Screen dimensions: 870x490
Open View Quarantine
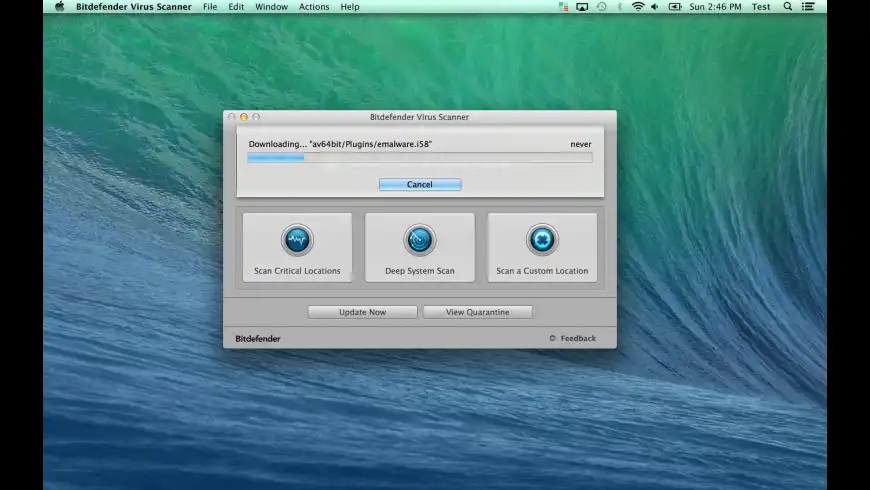click(477, 312)
